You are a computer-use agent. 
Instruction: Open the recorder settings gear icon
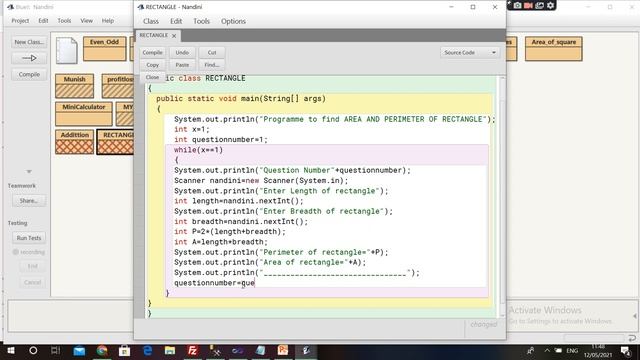point(551,5)
